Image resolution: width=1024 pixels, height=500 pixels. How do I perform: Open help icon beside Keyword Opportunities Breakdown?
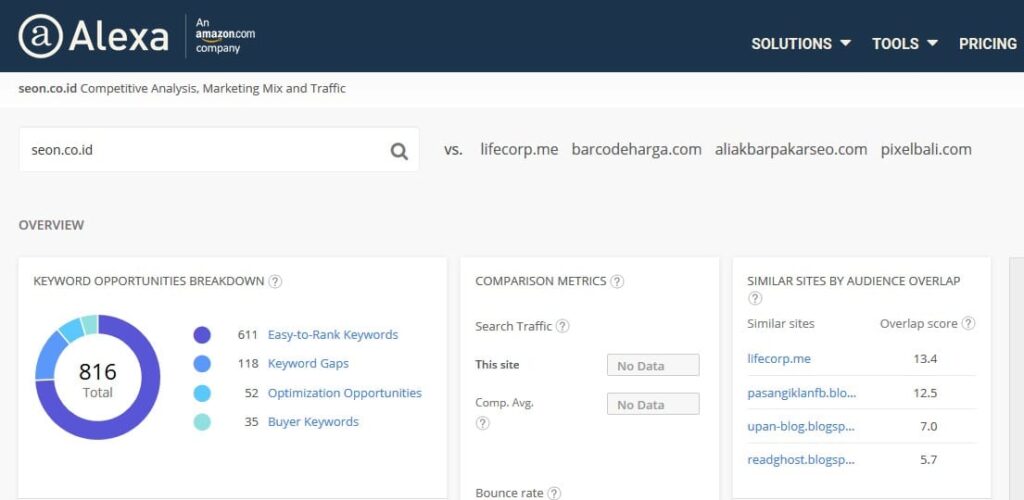276,281
